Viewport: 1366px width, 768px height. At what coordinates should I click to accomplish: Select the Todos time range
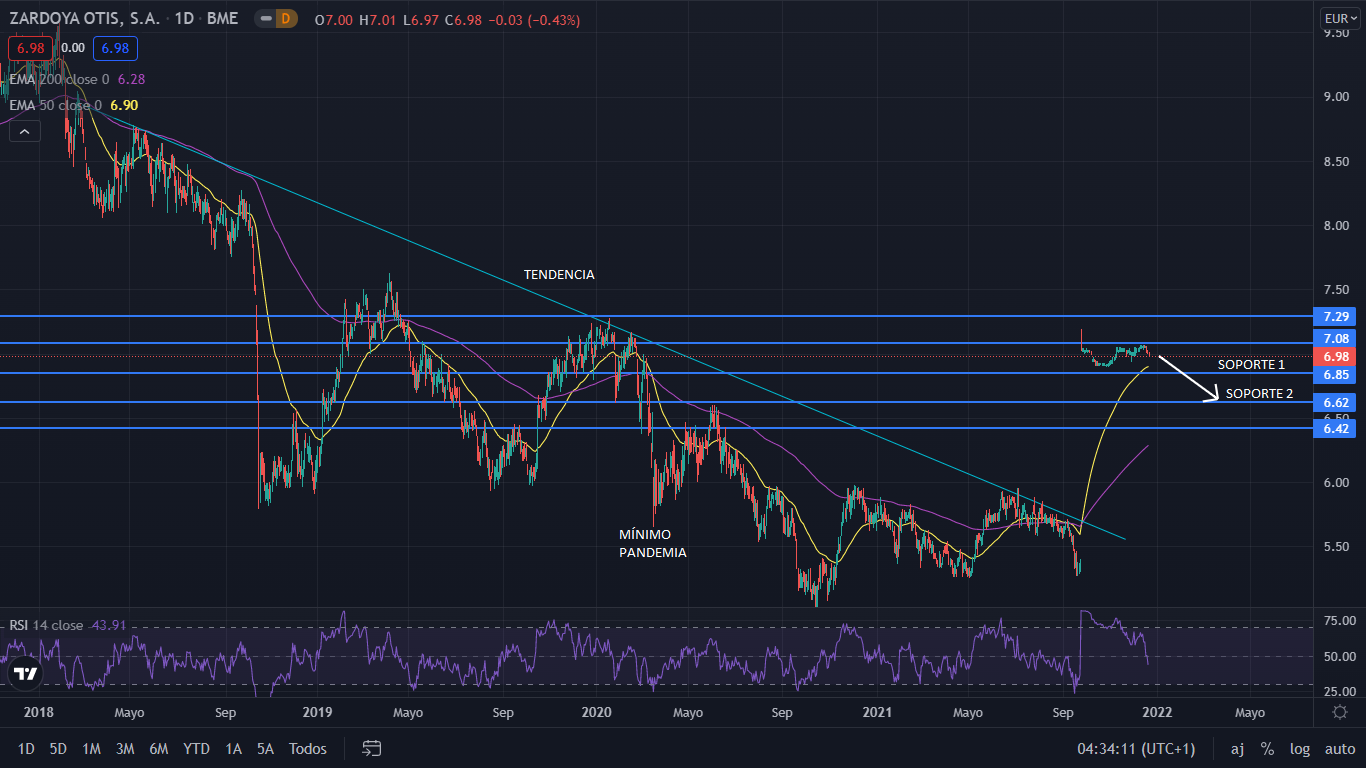pos(307,748)
